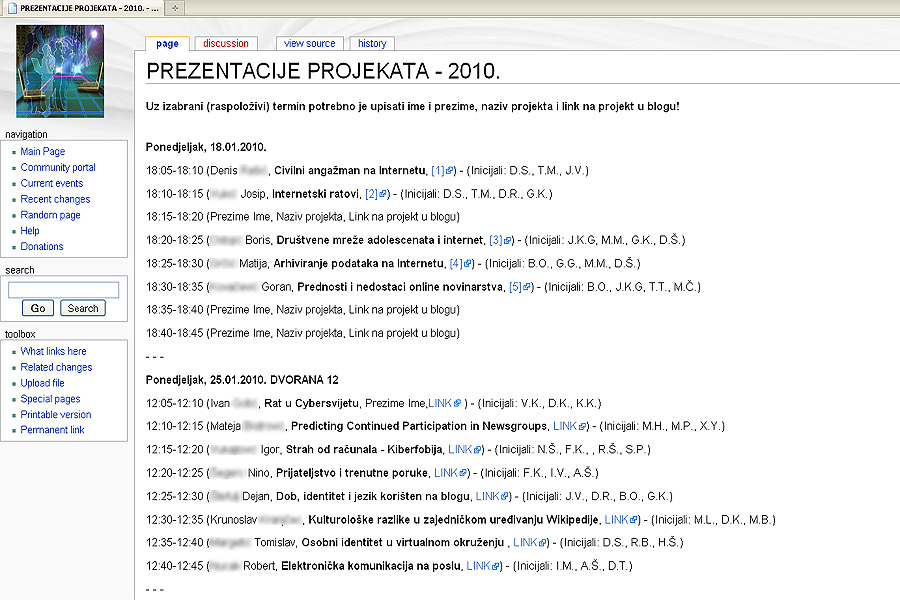The image size is (900, 600).
Task: Open the 'Permanent link' toolbox link
Action: coord(52,430)
